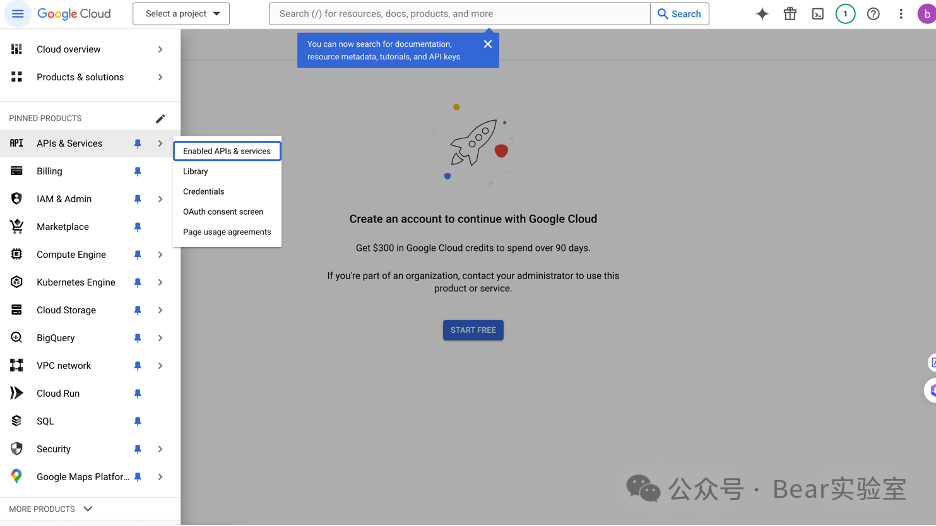Unpin Cloud Run pin toggle
Viewport: 936px width, 526px height.
pyautogui.click(x=137, y=393)
